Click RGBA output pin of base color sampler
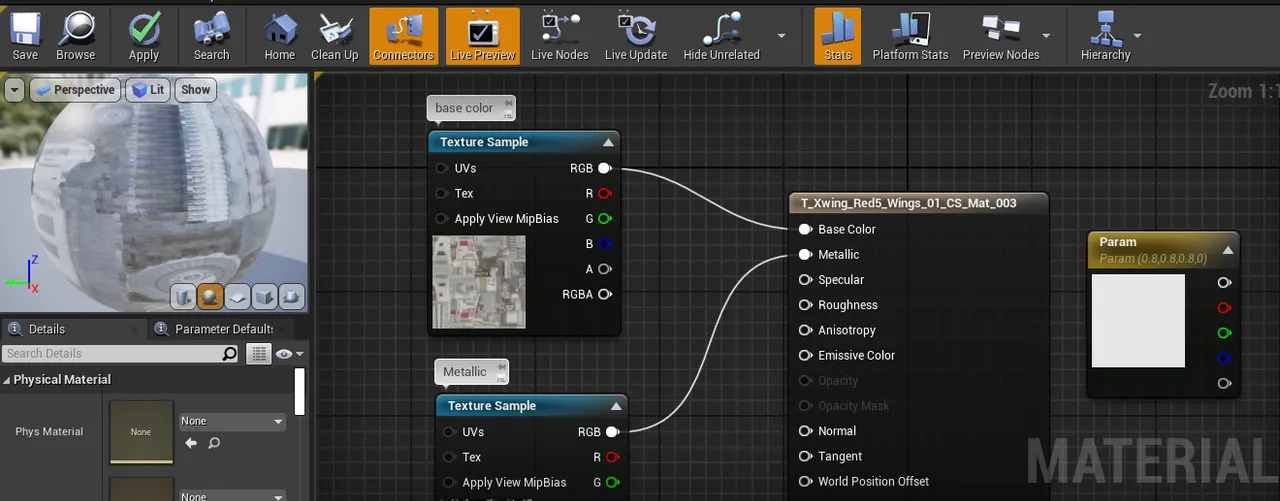Image resolution: width=1280 pixels, height=501 pixels. [604, 294]
